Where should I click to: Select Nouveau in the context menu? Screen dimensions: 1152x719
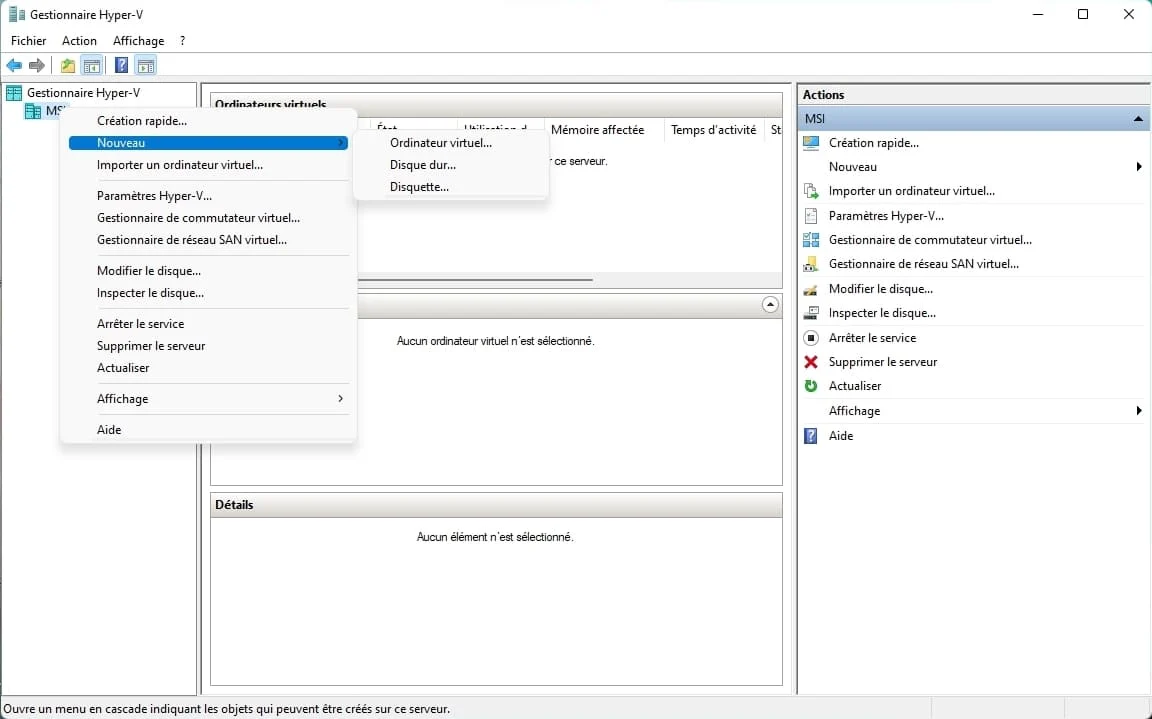pos(209,143)
